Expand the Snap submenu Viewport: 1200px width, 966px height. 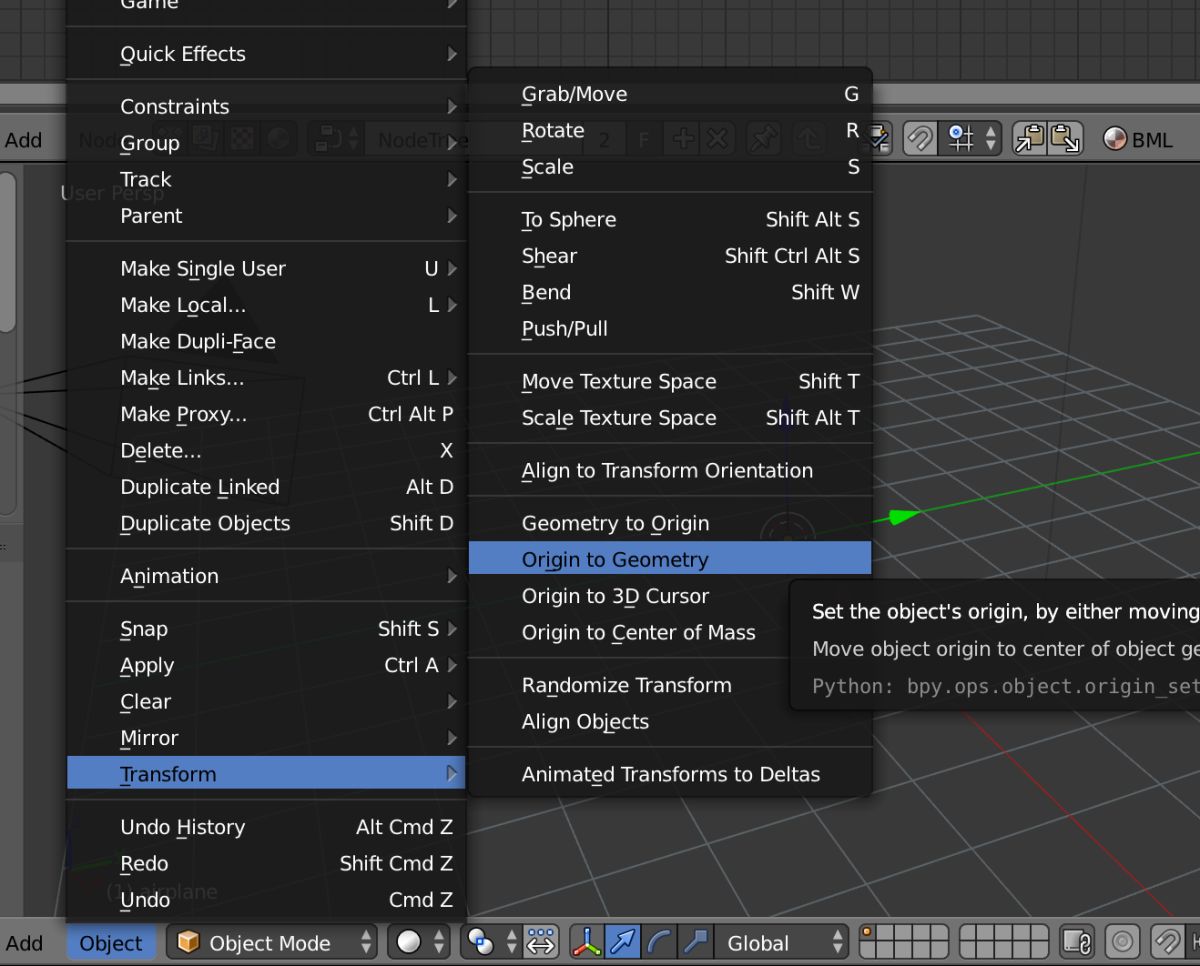point(266,629)
